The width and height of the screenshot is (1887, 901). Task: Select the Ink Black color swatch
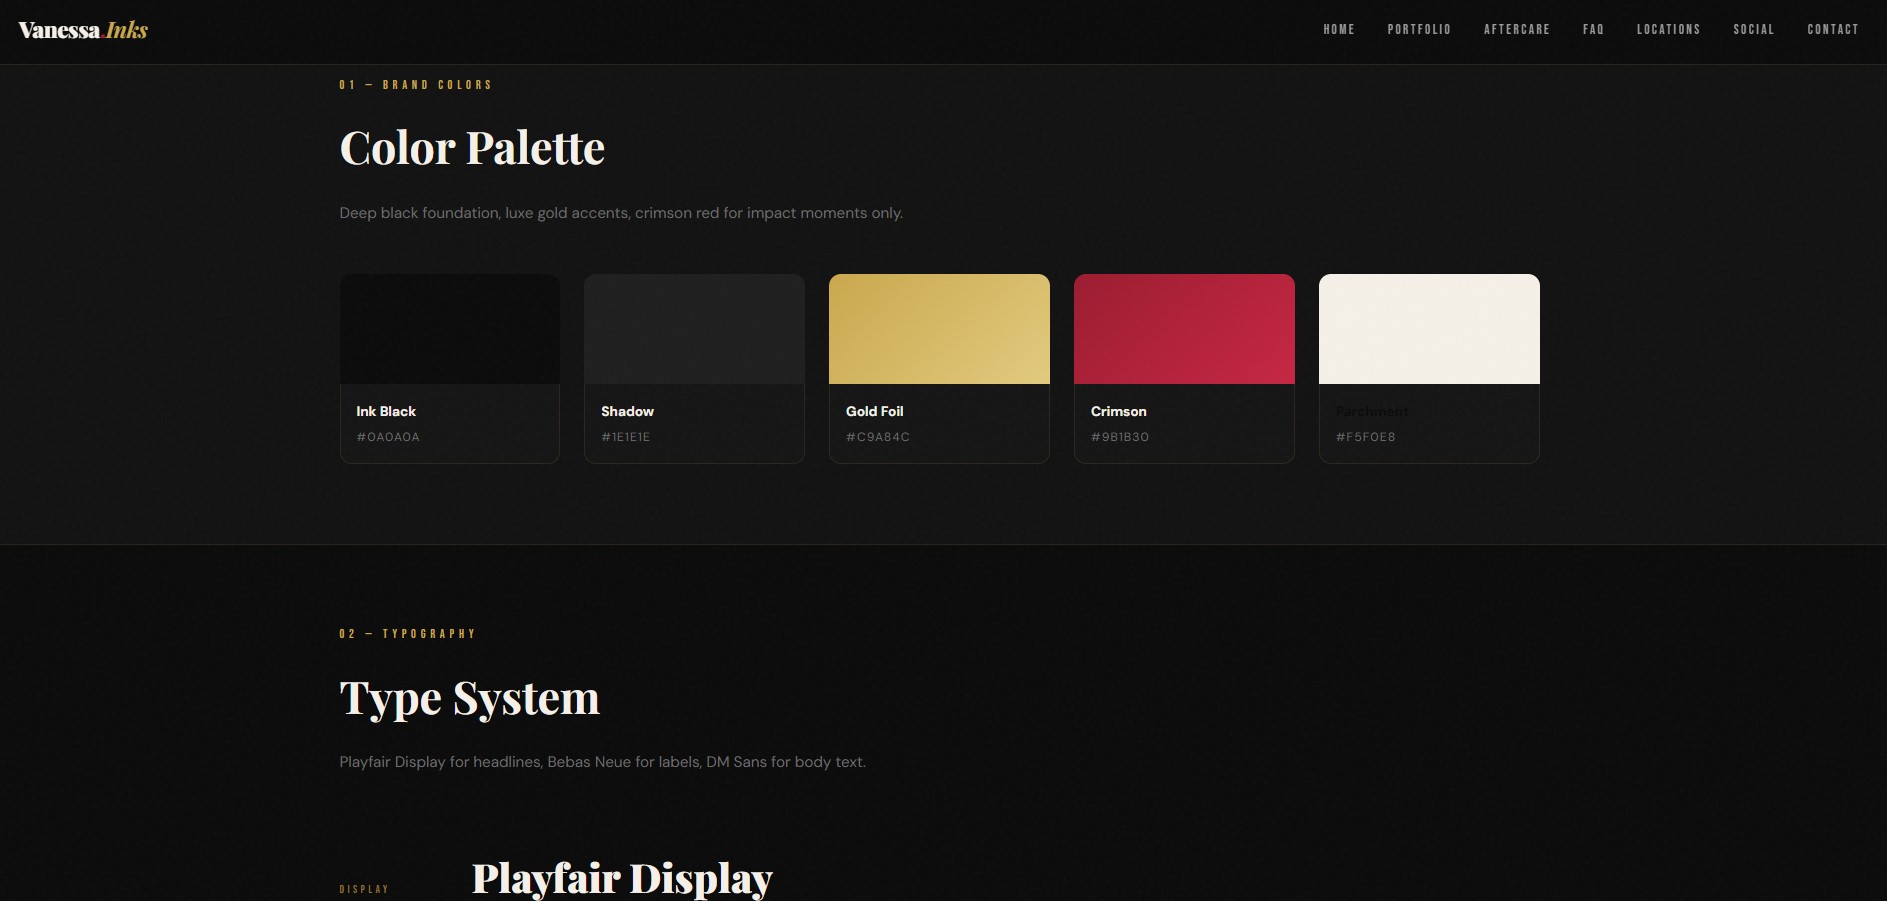point(449,328)
